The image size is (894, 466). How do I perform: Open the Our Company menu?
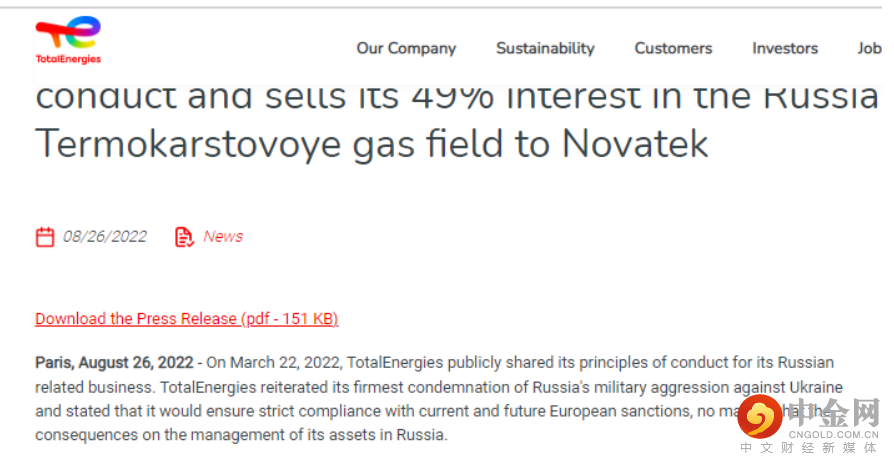pos(406,48)
